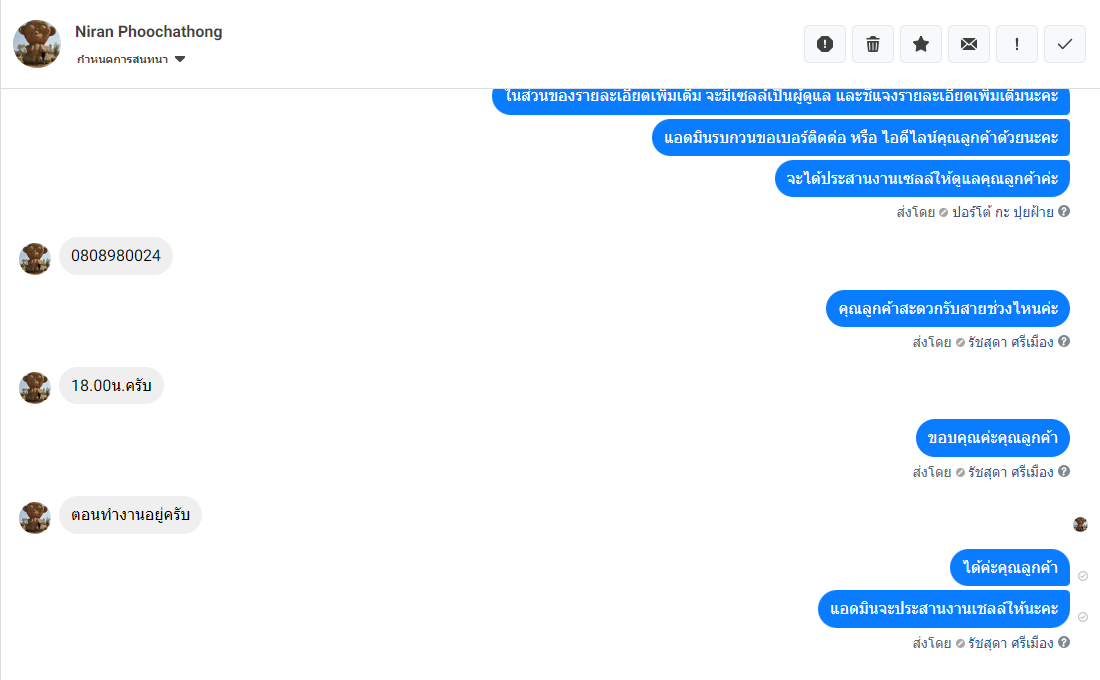This screenshot has width=1100, height=680.
Task: Click the sender name ปอร์โต้ กะ ปุยฝ้าย
Action: tap(1002, 212)
